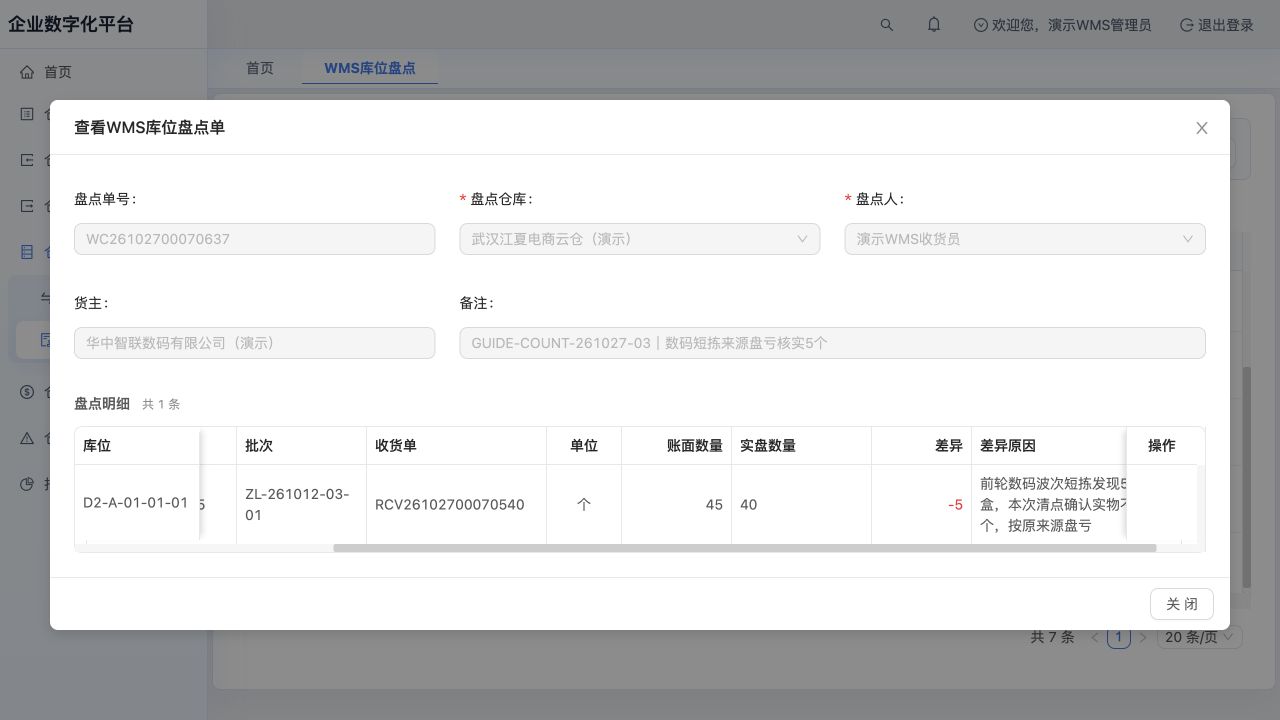This screenshot has height=720, width=1280.
Task: Click the 库位 column header
Action: coord(137,446)
